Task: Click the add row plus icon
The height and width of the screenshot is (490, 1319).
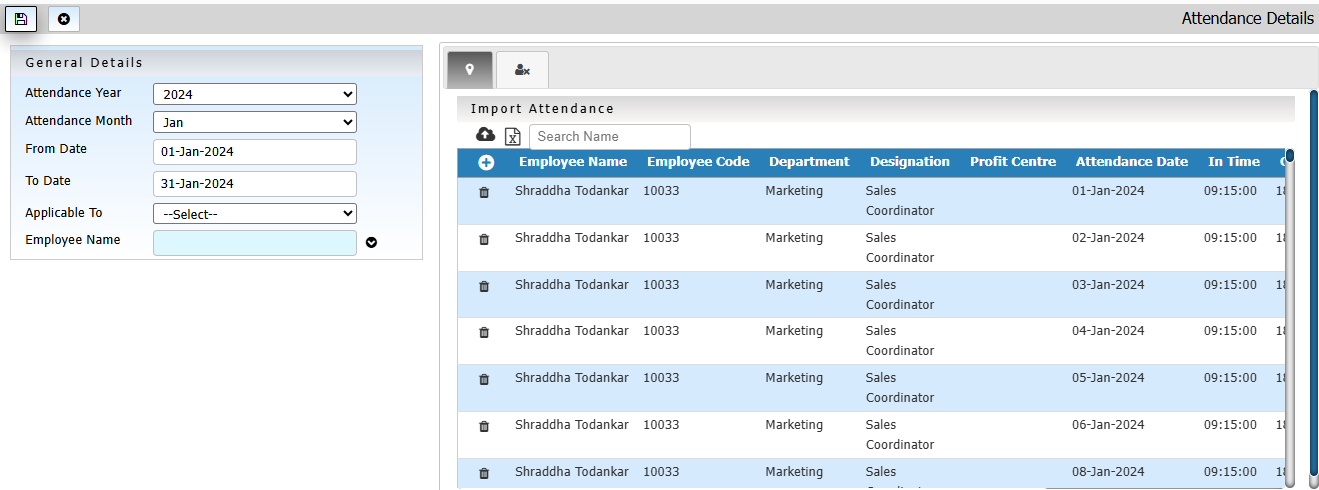Action: point(486,162)
